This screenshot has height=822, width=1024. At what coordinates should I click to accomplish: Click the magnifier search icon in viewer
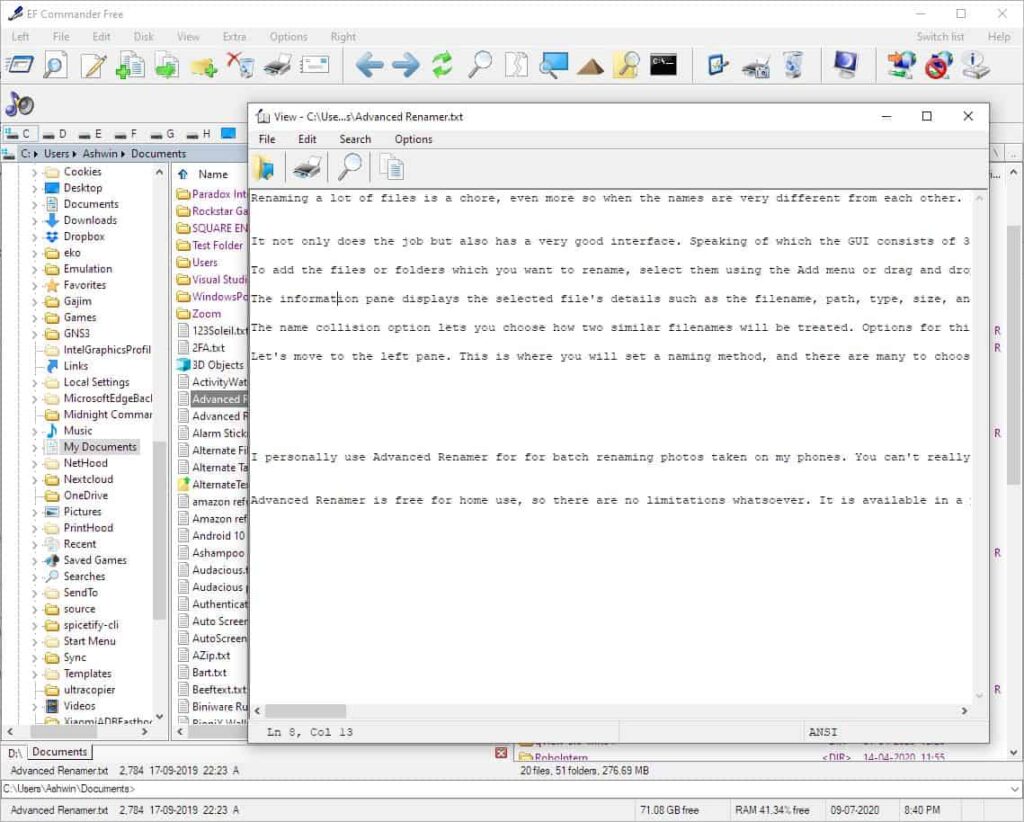pos(349,168)
